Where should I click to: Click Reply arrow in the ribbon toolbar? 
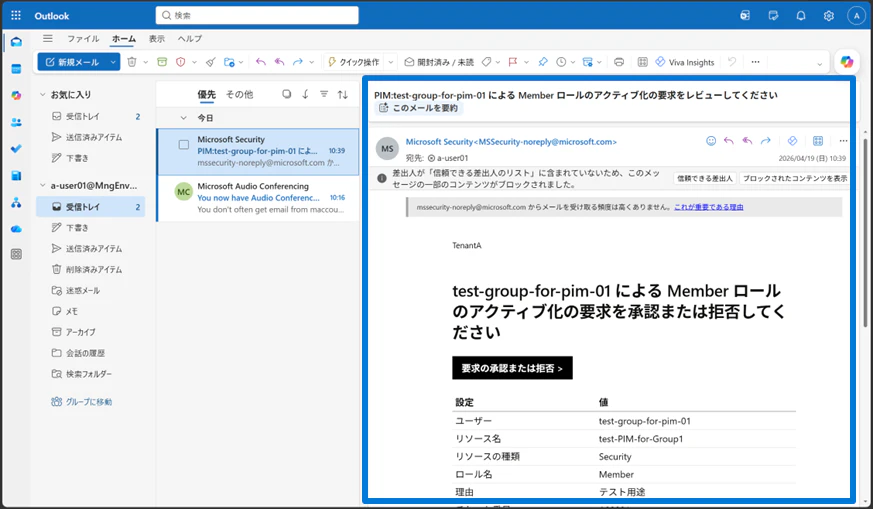pyautogui.click(x=261, y=62)
